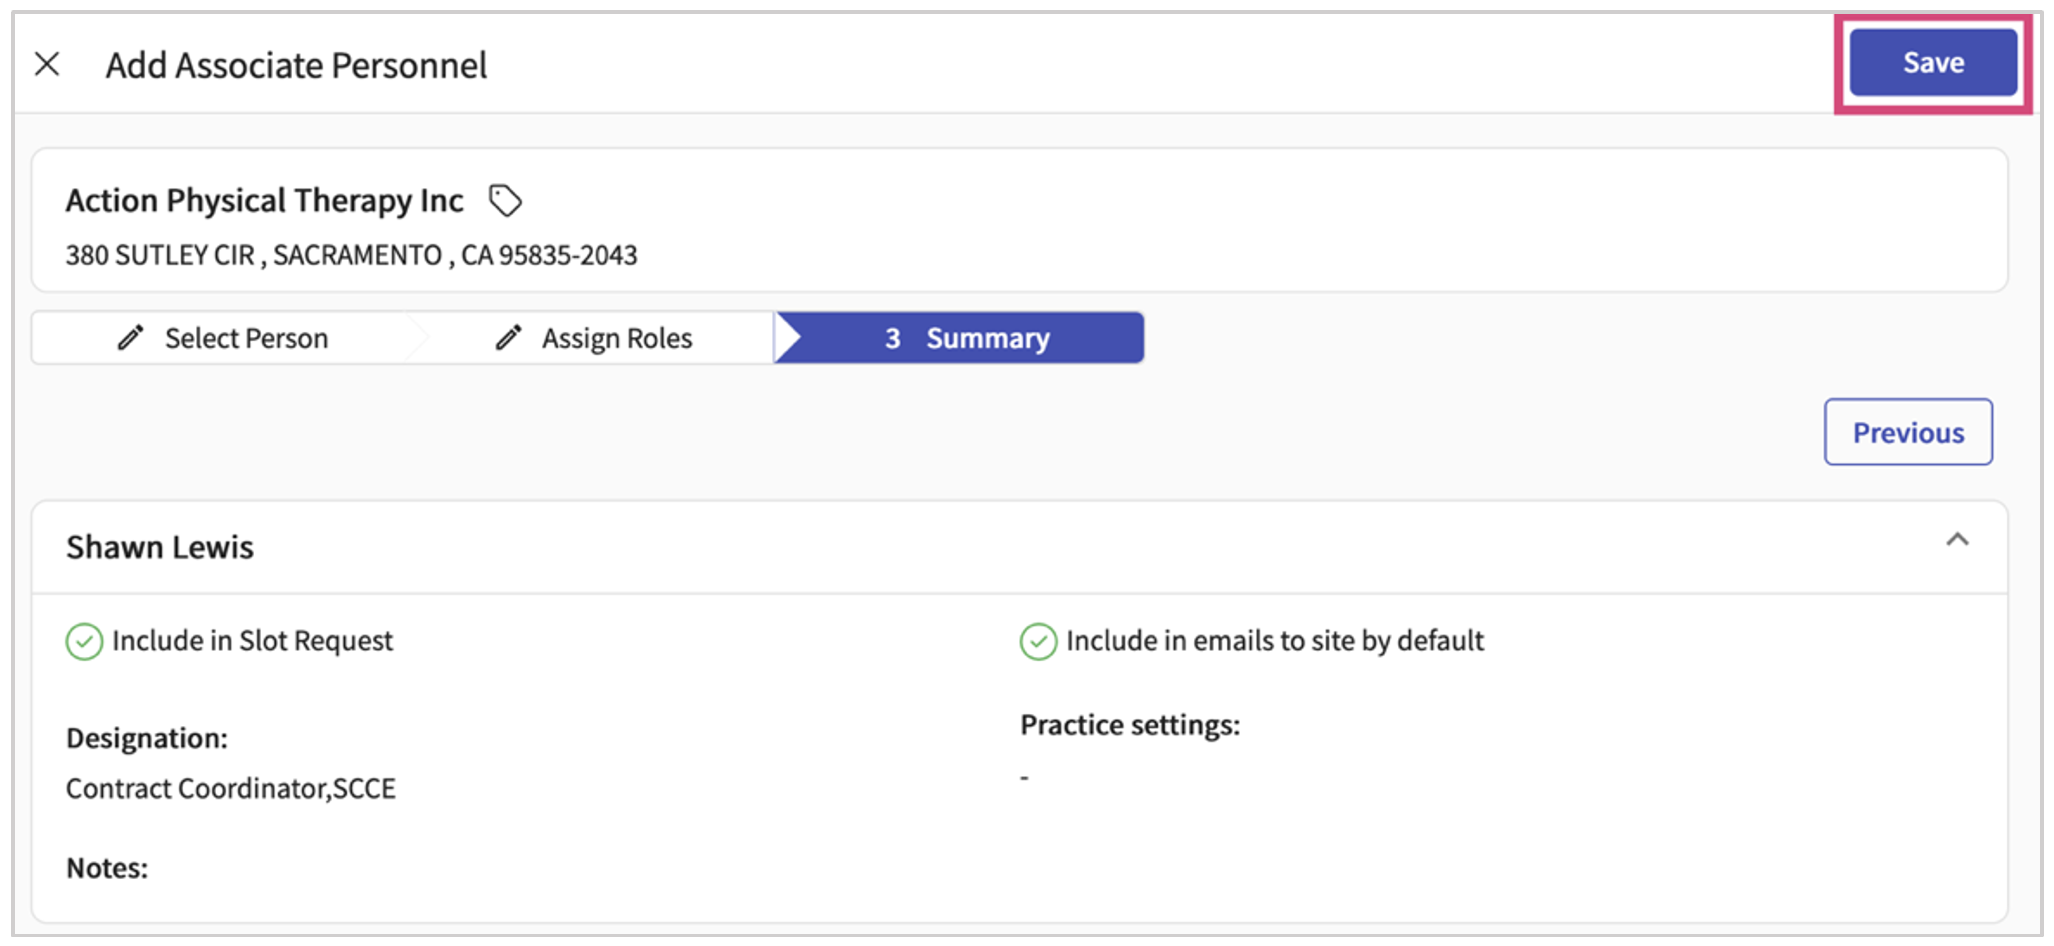Click the green check next to Include in Slot Request

(84, 642)
